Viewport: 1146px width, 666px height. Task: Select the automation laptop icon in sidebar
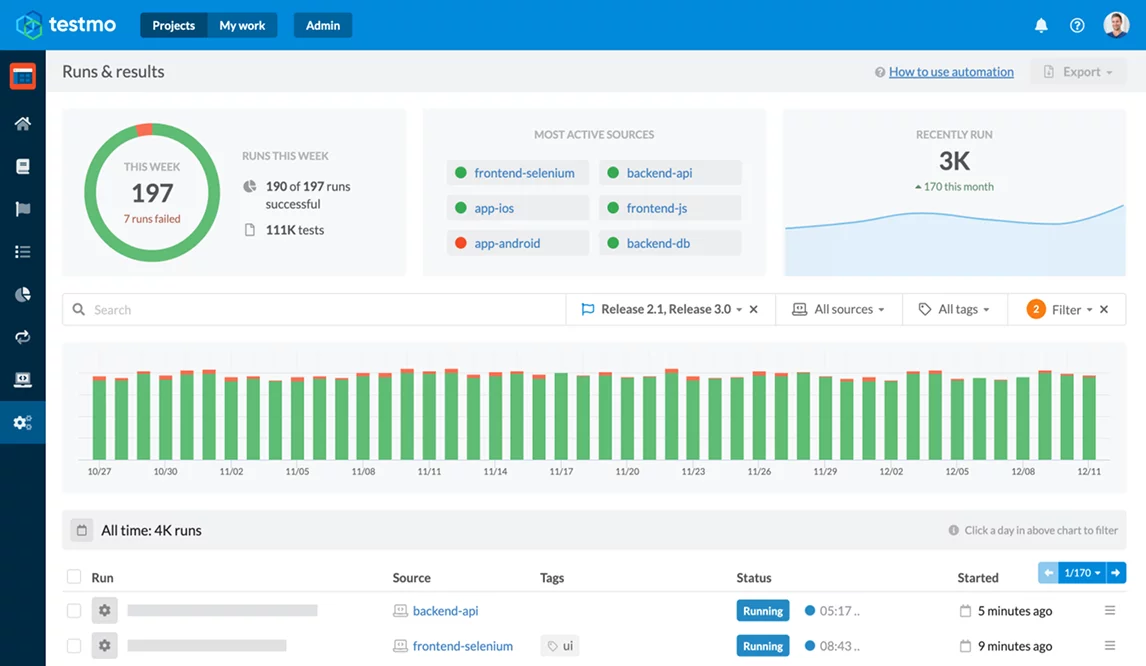(22, 379)
